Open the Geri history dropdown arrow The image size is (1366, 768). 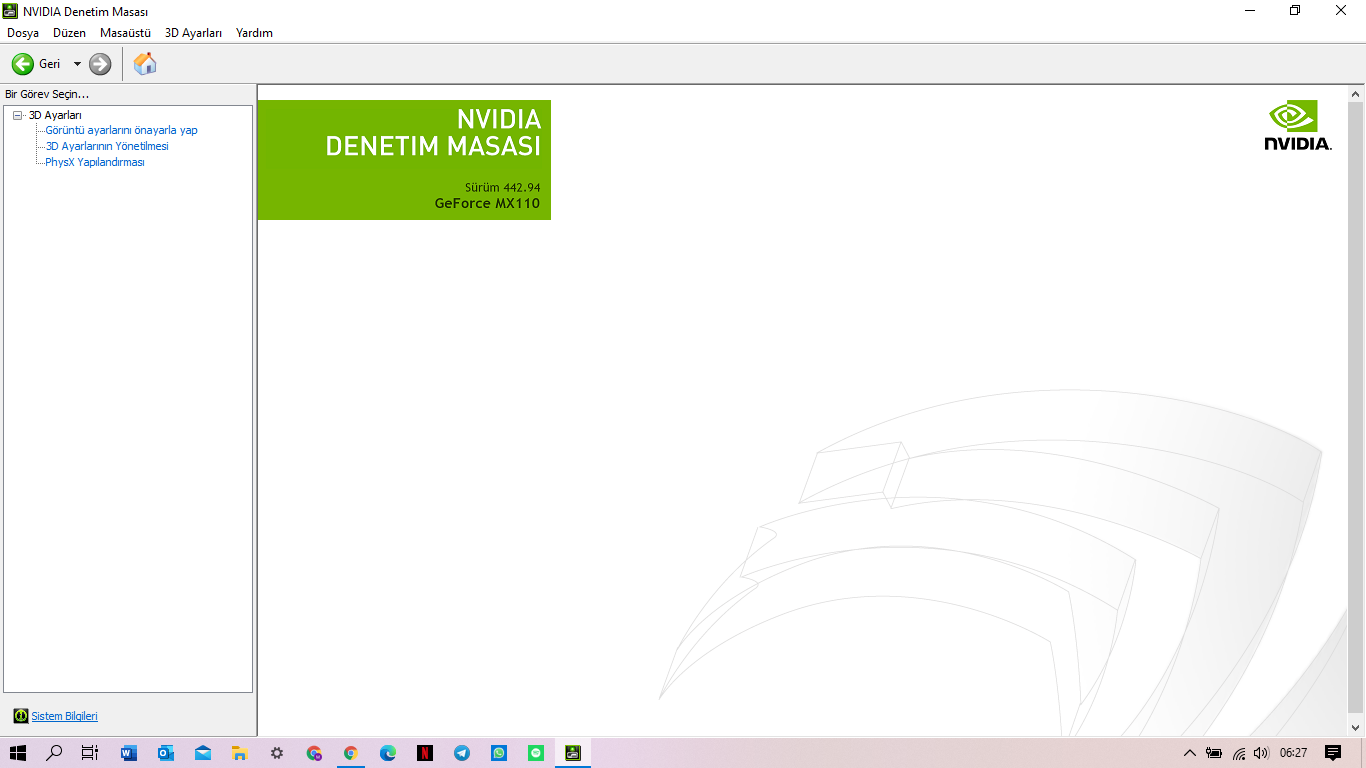click(x=77, y=64)
